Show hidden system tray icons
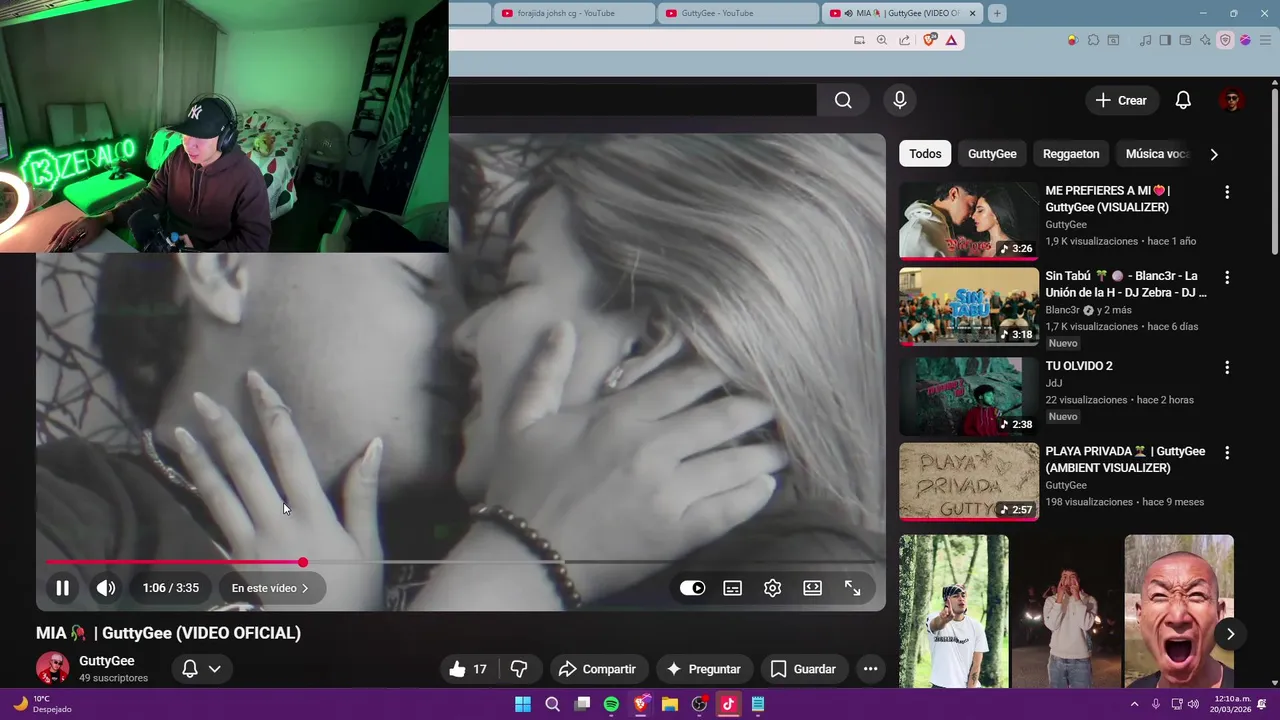 1134,704
